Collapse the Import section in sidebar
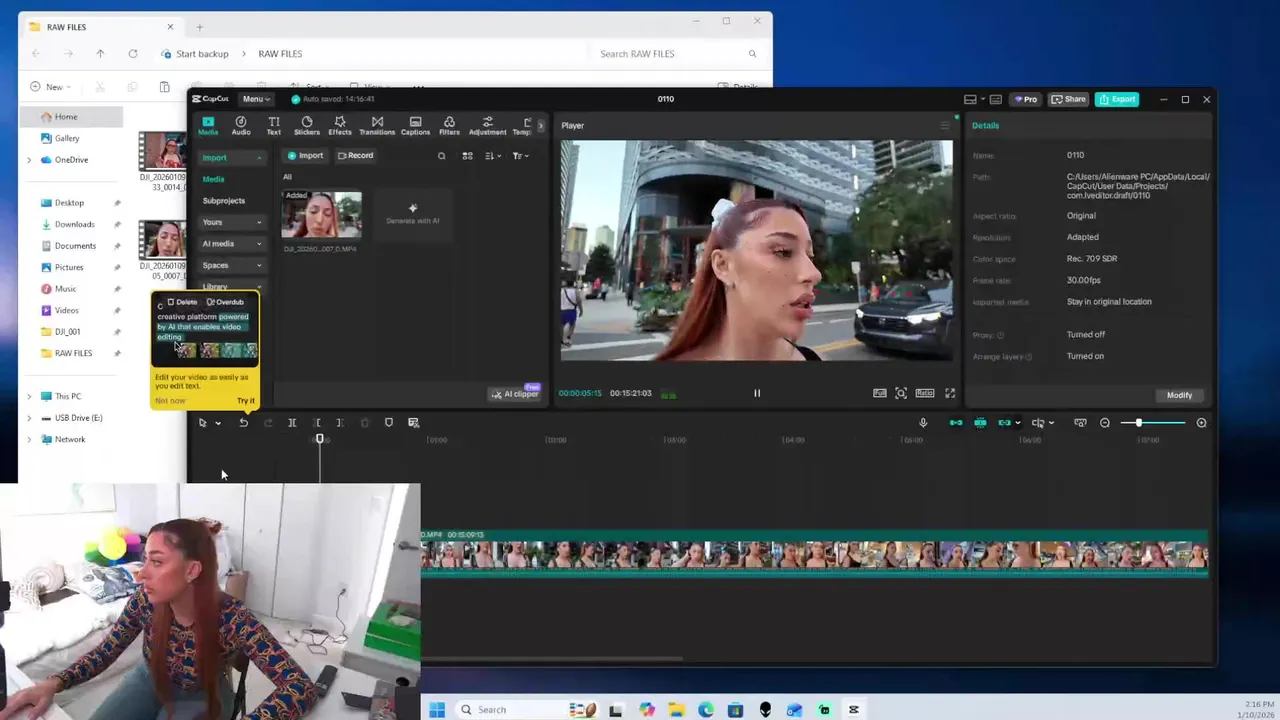Image resolution: width=1280 pixels, height=720 pixels. click(259, 158)
